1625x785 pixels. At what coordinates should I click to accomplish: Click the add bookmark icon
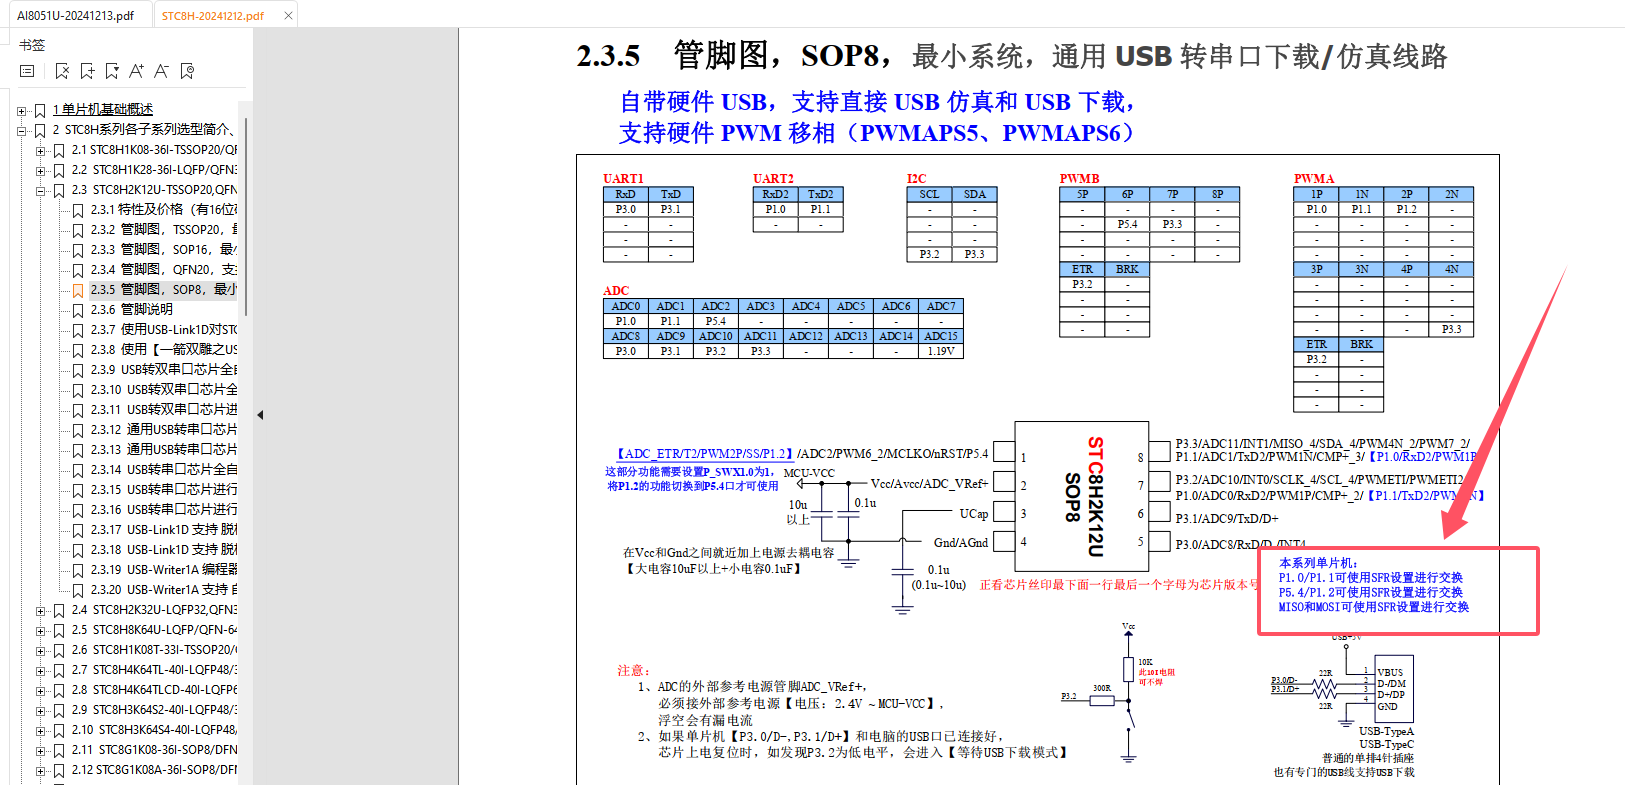[87, 71]
